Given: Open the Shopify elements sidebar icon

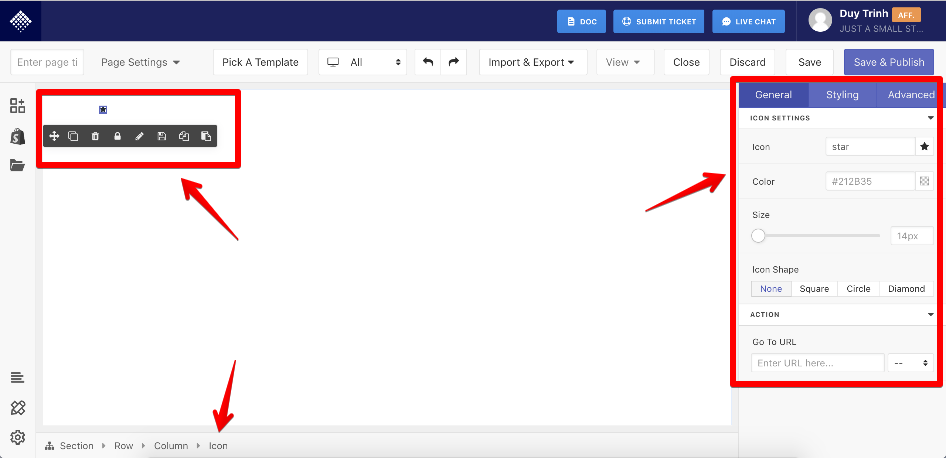Looking at the screenshot, I should pos(17,136).
